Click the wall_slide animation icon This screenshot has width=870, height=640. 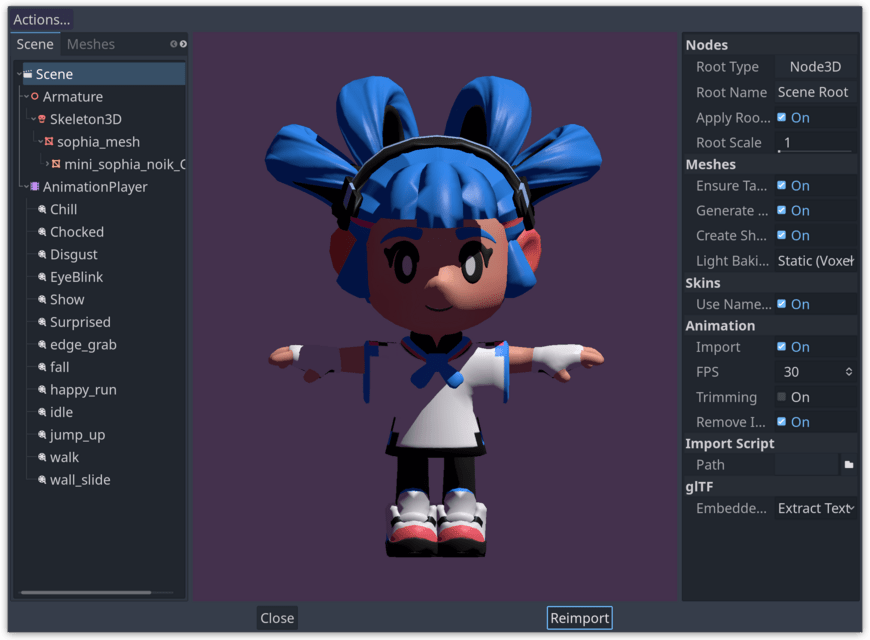42,480
